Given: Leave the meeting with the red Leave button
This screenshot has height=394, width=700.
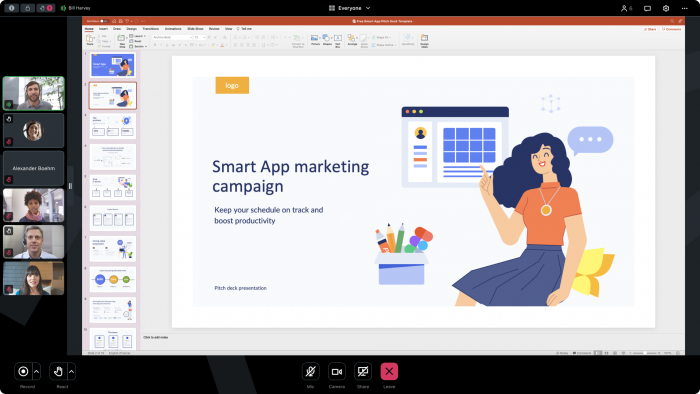Looking at the screenshot, I should tap(389, 371).
